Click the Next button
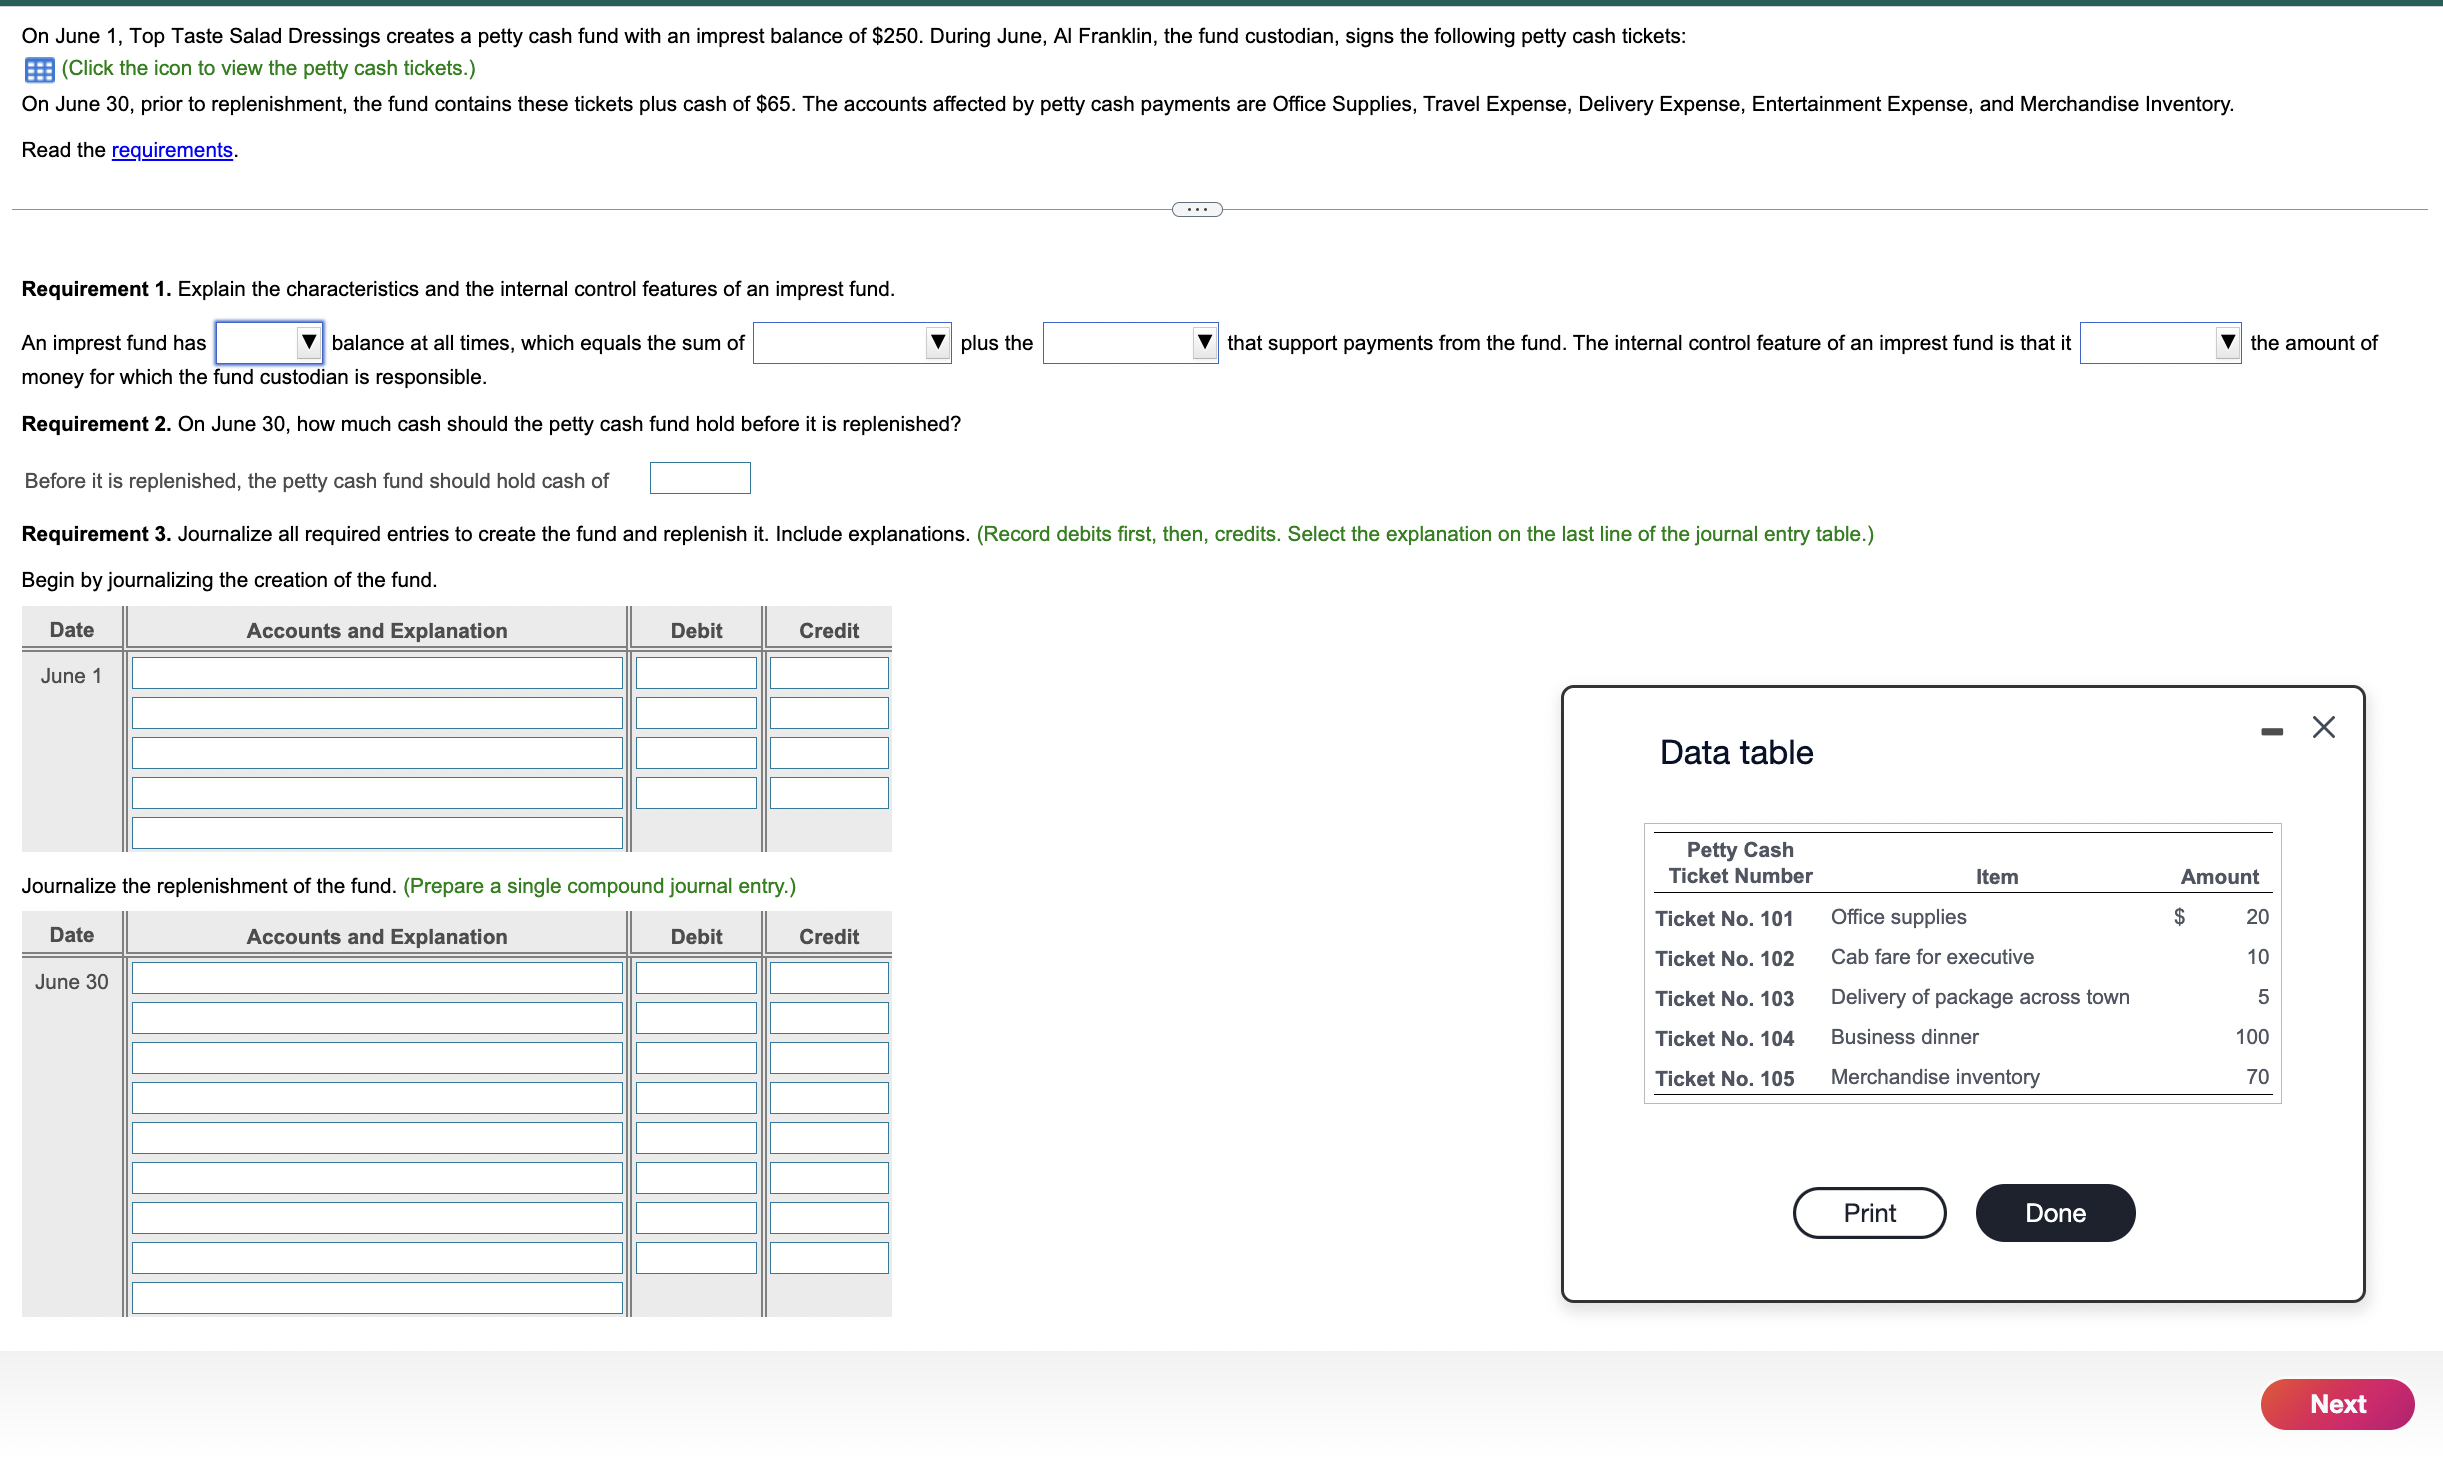The image size is (2443, 1467). point(2336,1404)
